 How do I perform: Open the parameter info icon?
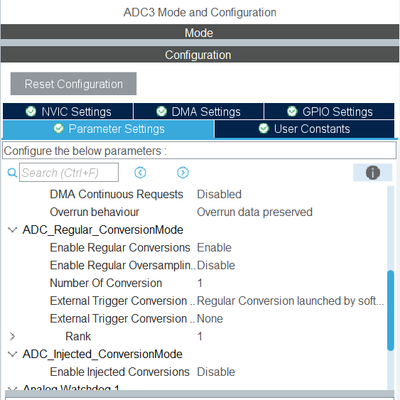[x=373, y=173]
